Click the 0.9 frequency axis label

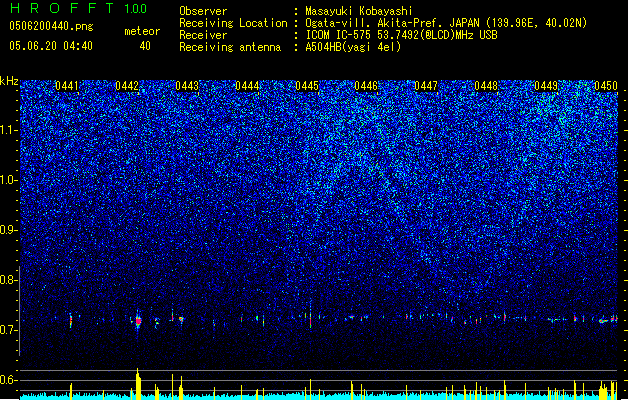pos(8,230)
